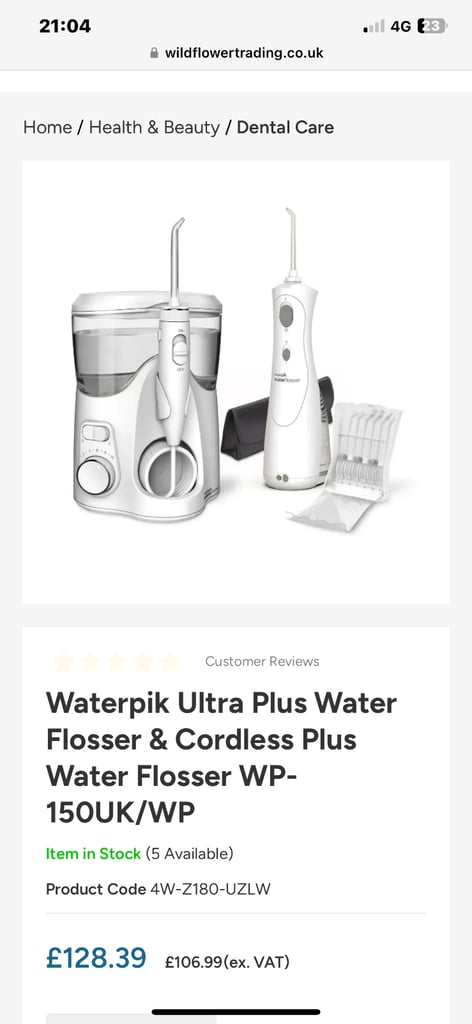Tap the 4G network indicator
The height and width of the screenshot is (1024, 472).
point(401,26)
